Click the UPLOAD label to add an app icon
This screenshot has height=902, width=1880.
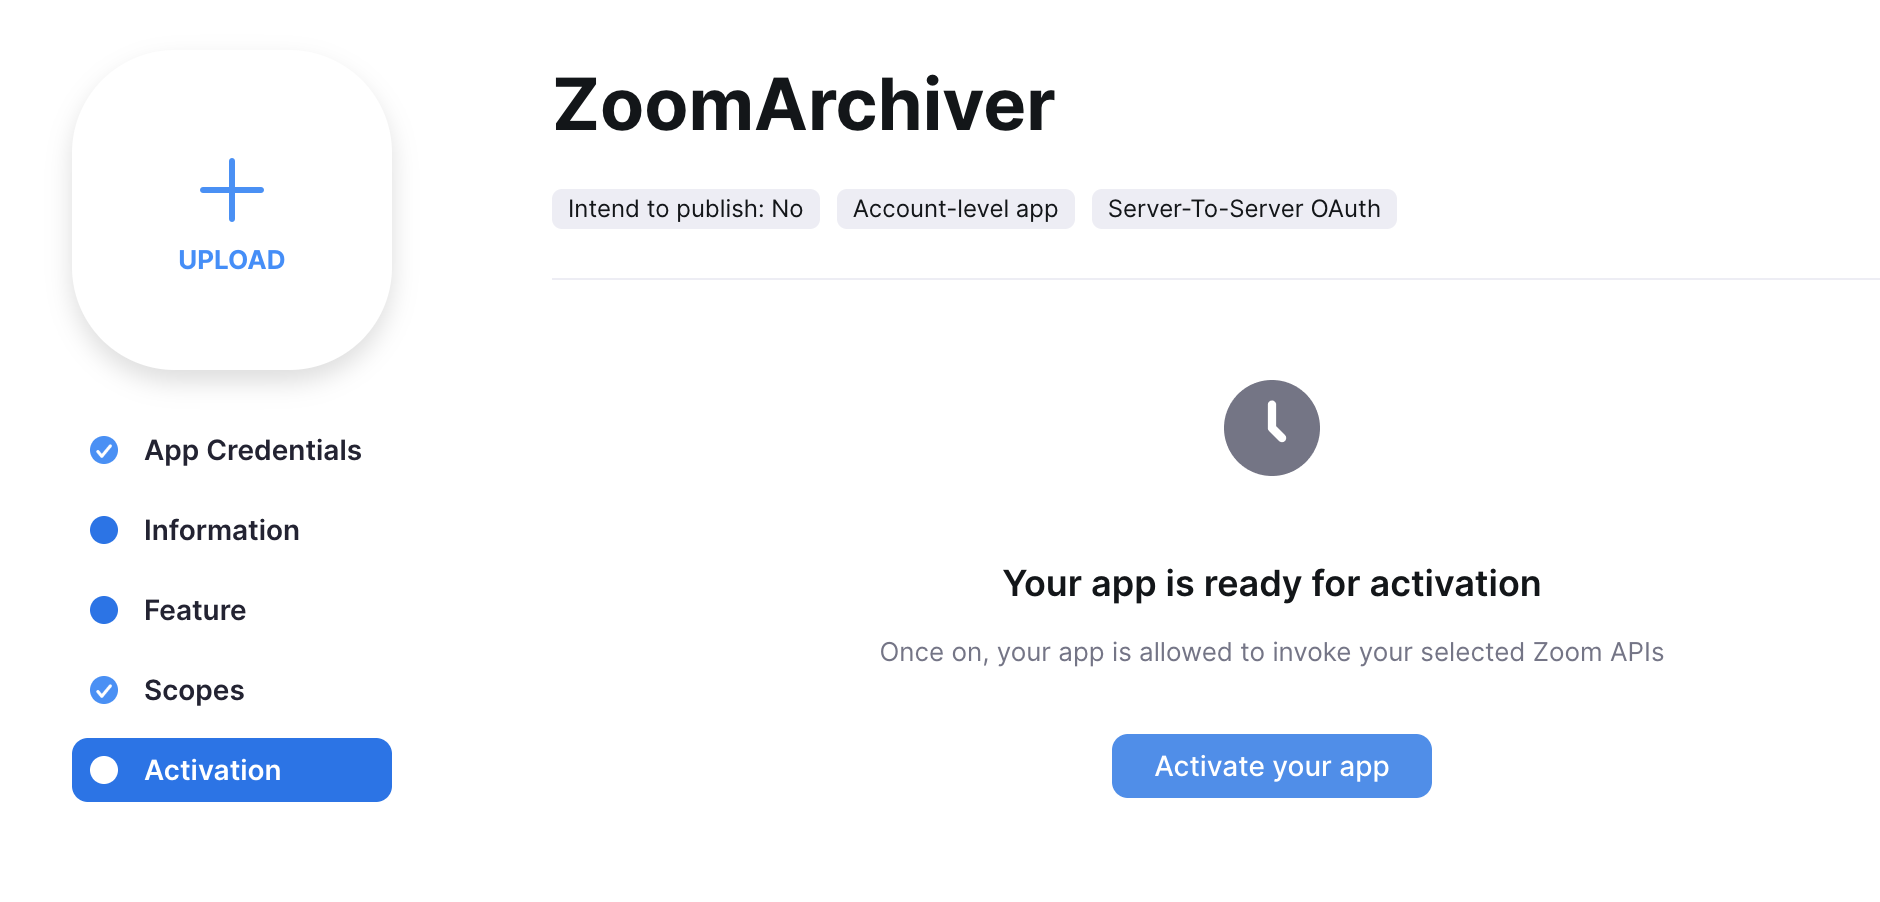tap(232, 260)
